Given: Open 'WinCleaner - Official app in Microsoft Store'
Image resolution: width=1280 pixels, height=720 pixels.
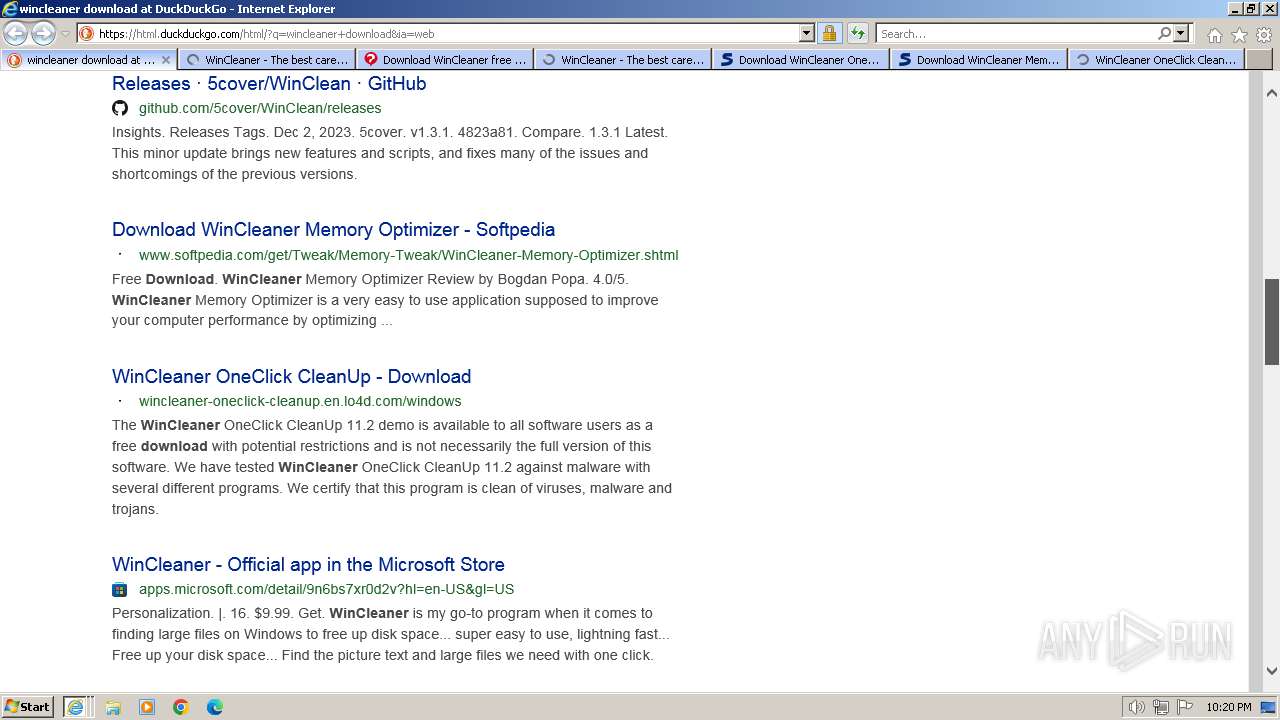Looking at the screenshot, I should click(x=308, y=564).
